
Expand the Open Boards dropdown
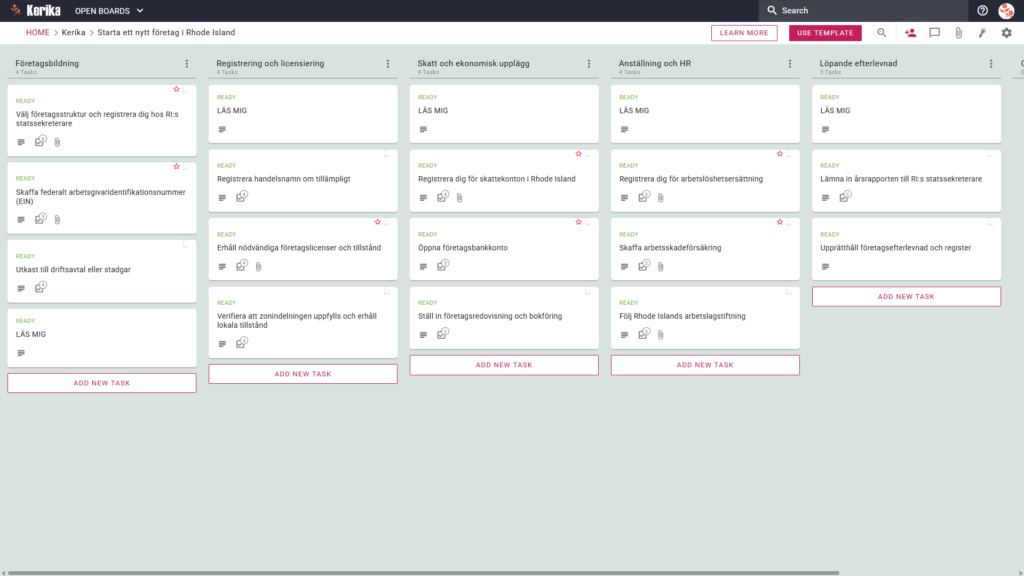(x=109, y=11)
